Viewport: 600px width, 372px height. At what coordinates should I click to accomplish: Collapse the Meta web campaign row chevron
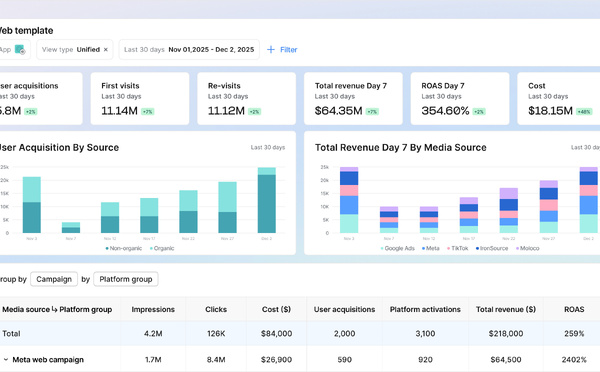click(x=6, y=359)
